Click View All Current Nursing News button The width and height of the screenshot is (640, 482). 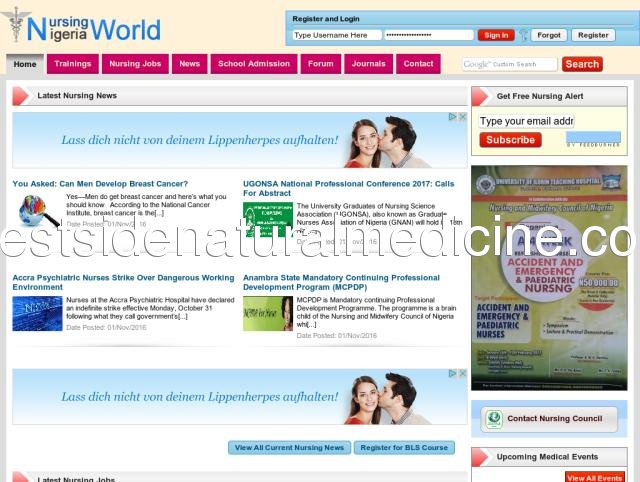coord(289,448)
